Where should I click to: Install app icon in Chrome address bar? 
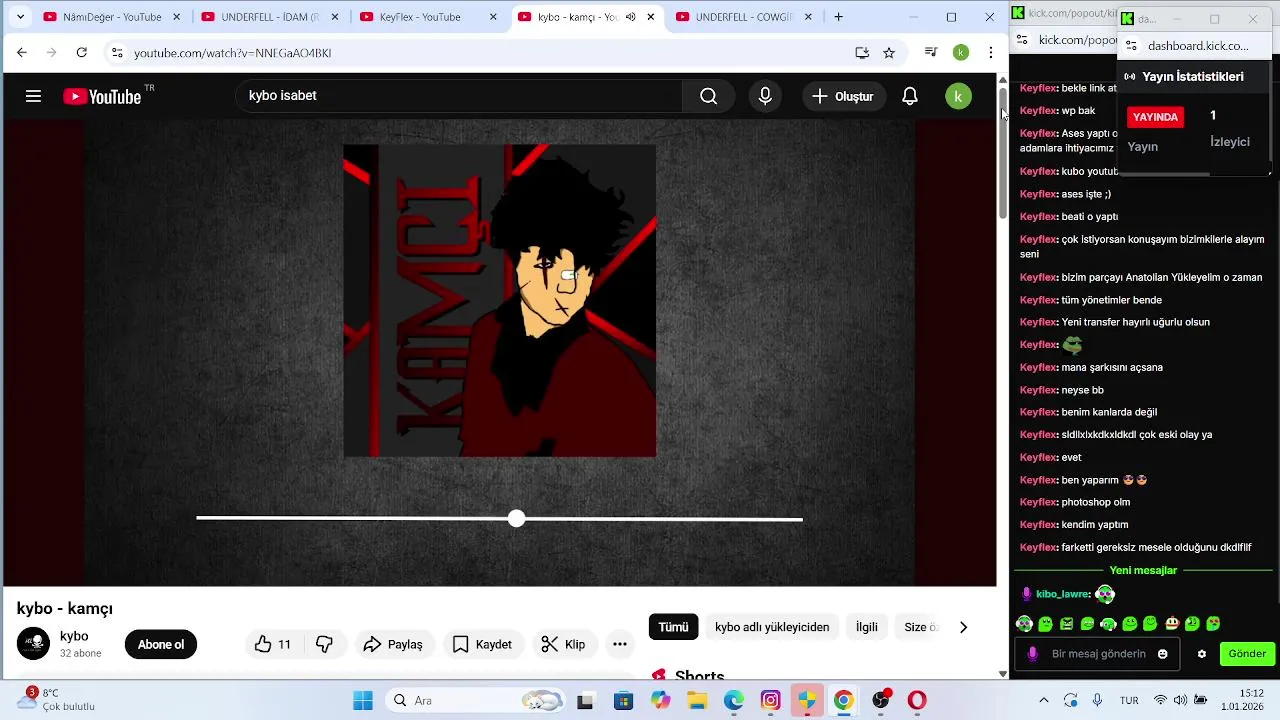862,52
